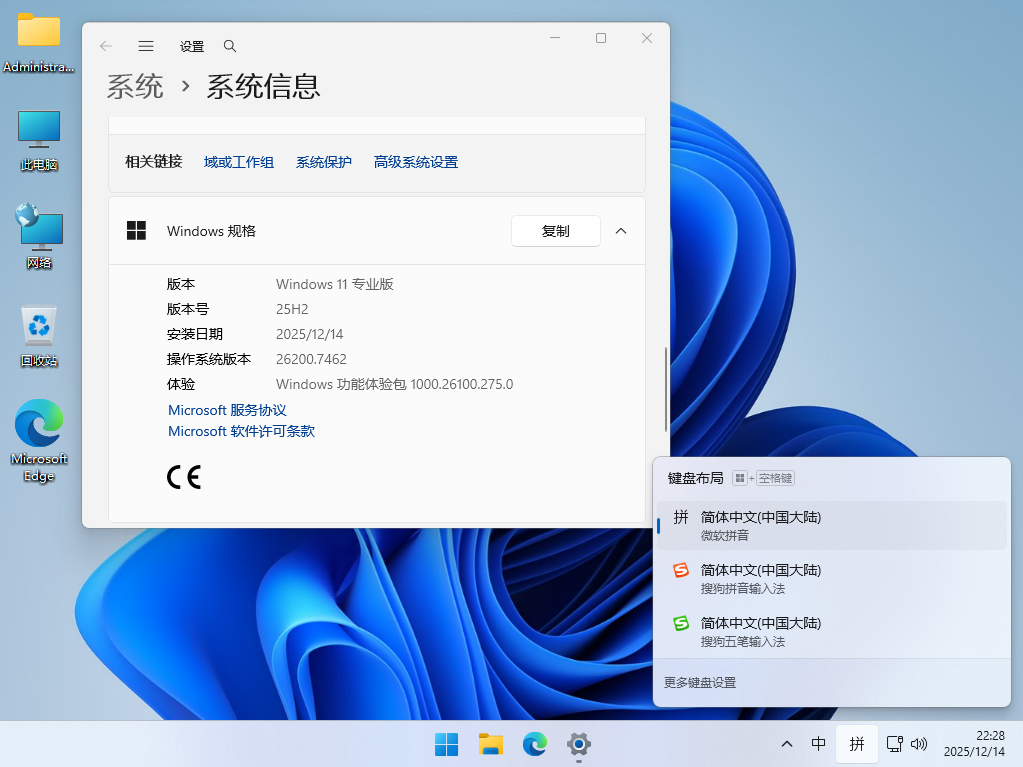Image resolution: width=1023 pixels, height=767 pixels.
Task: Click the 体验 label
Action: click(x=181, y=384)
